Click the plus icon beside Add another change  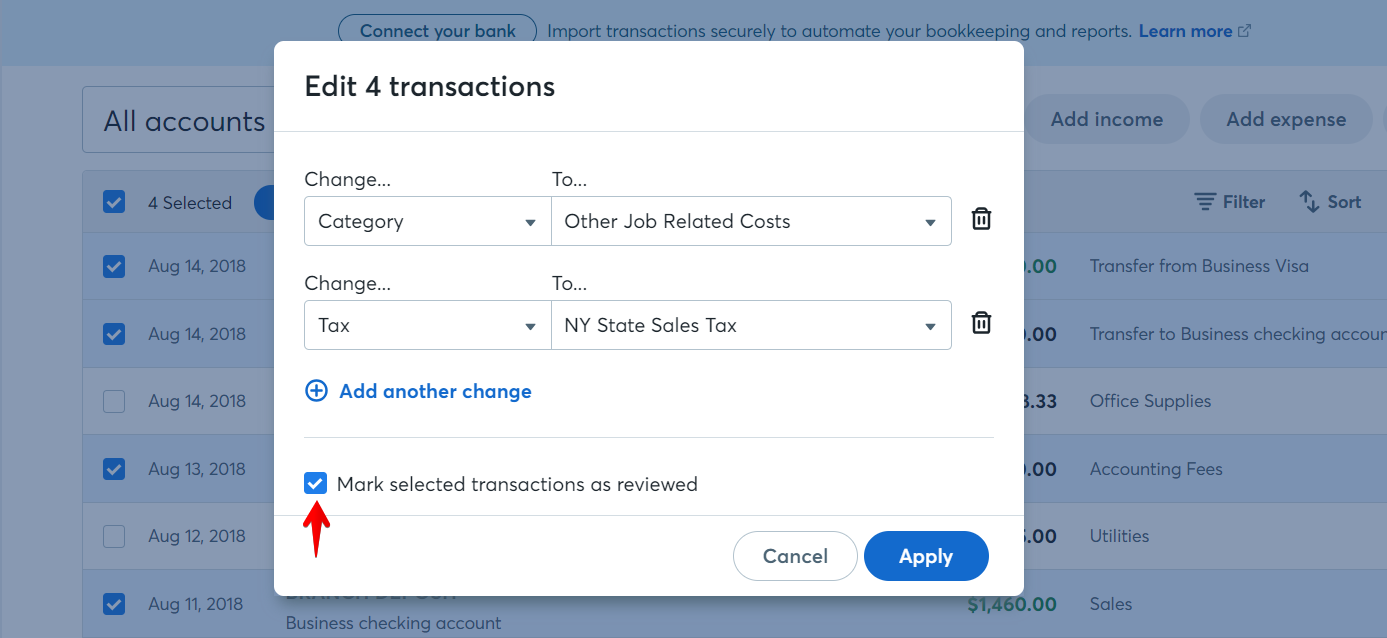[316, 391]
